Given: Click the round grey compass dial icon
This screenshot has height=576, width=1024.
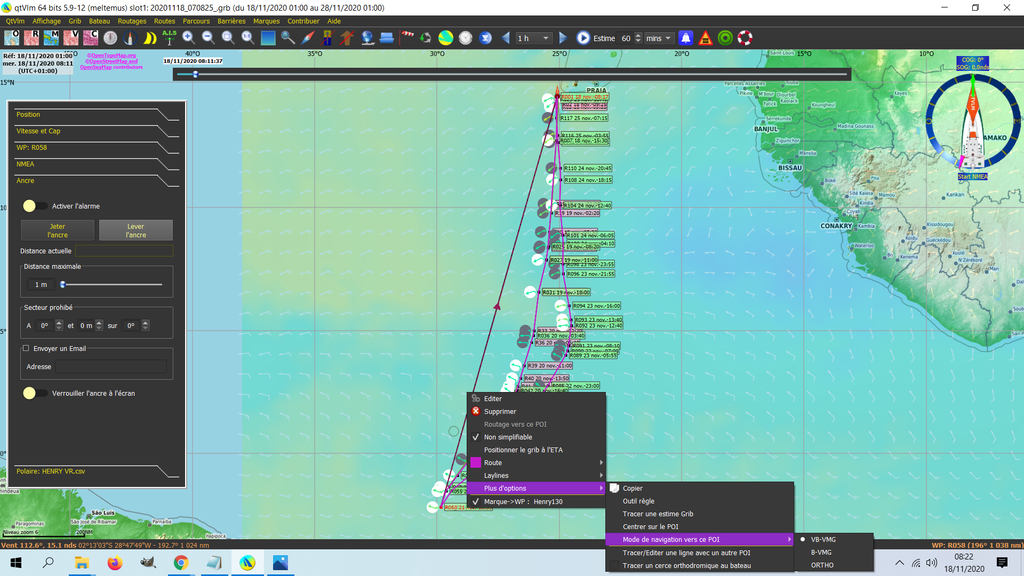Looking at the screenshot, I should 110,38.
